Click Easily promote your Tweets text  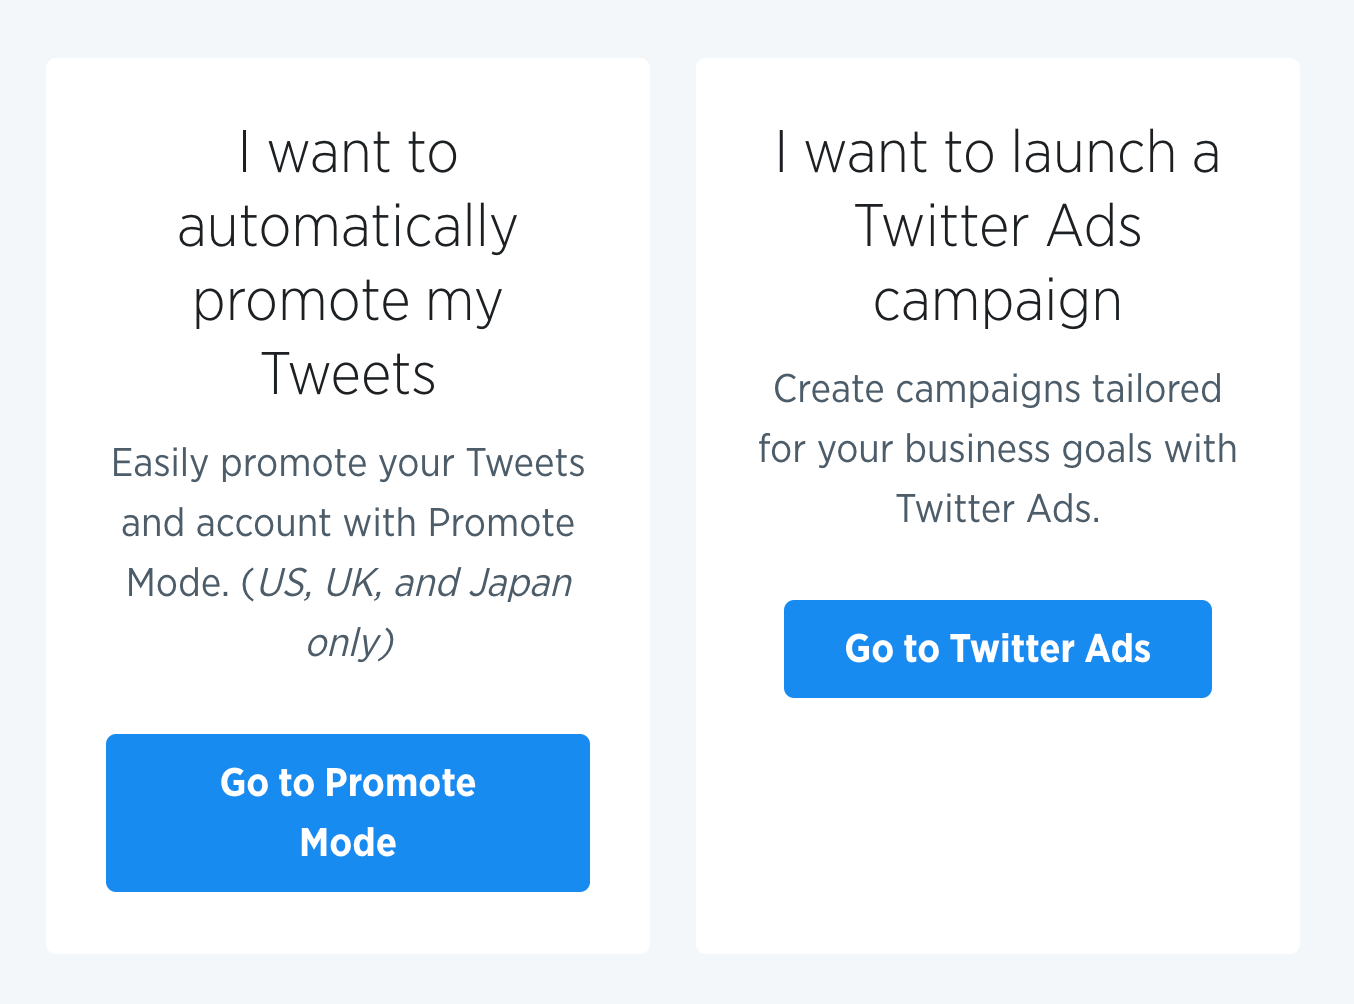coord(347,462)
